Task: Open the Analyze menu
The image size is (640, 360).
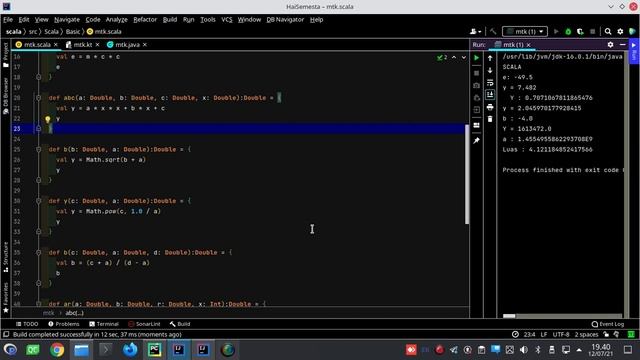Action: 116,19
